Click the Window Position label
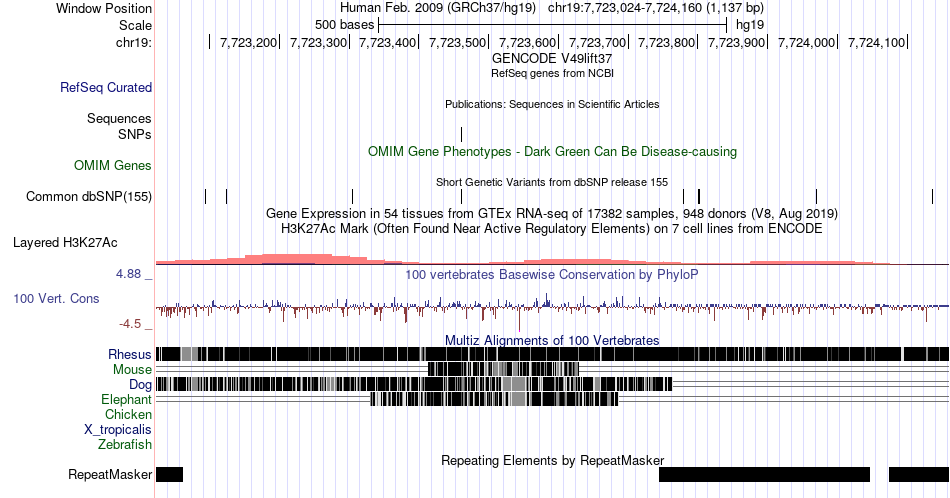This screenshot has height=498, width=950. point(104,8)
